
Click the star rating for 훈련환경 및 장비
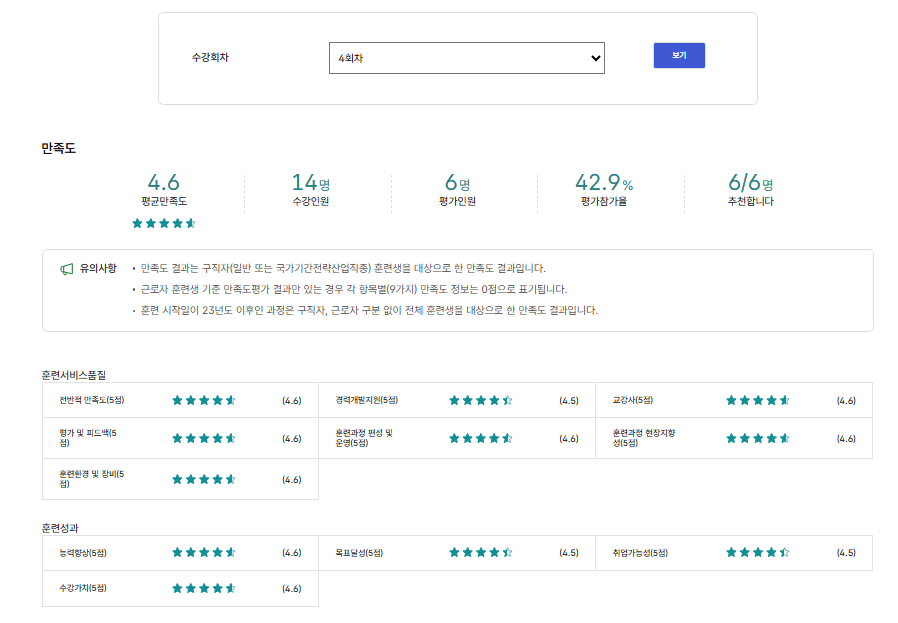coord(204,479)
